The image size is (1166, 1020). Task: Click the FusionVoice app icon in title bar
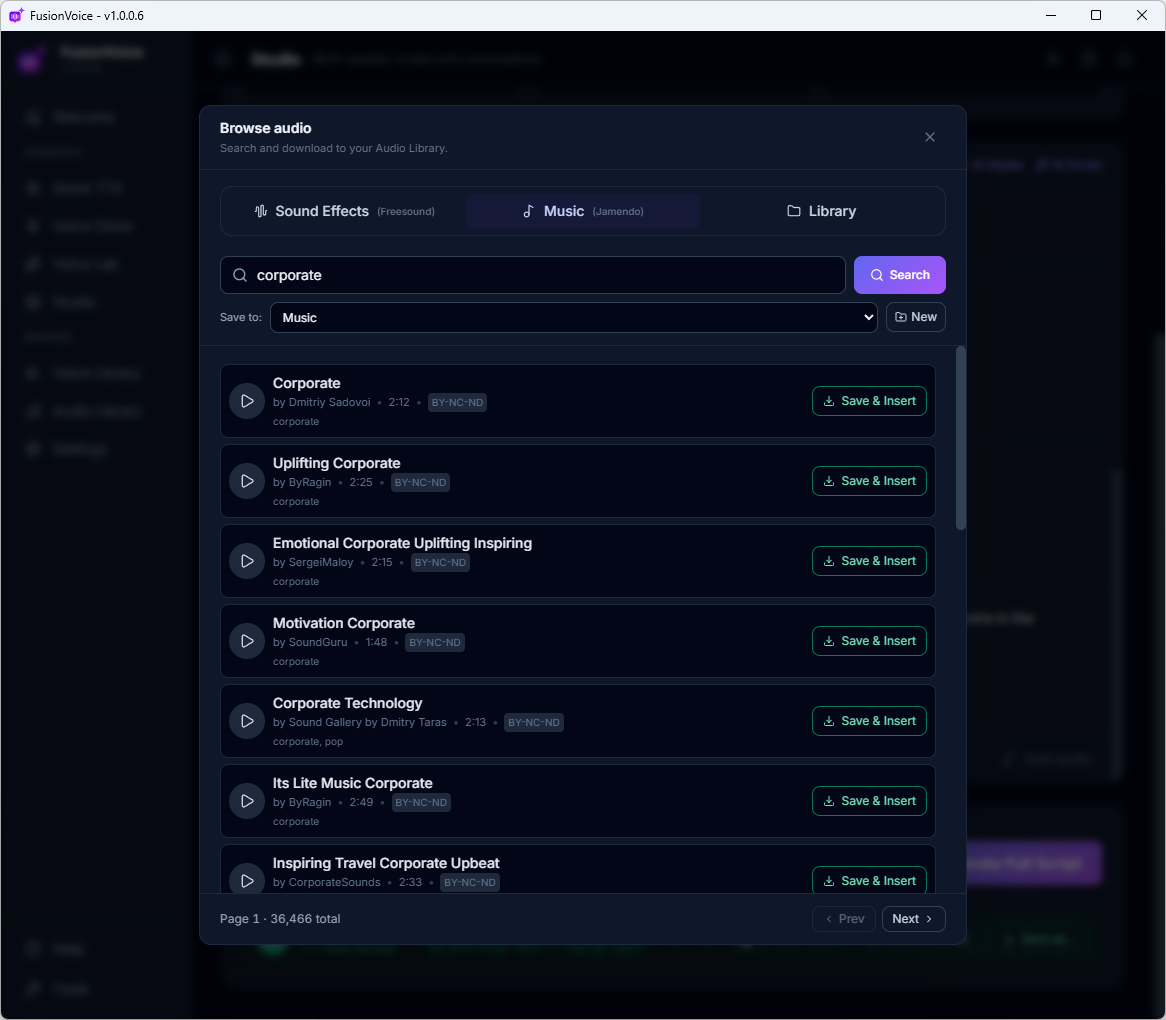pos(16,15)
